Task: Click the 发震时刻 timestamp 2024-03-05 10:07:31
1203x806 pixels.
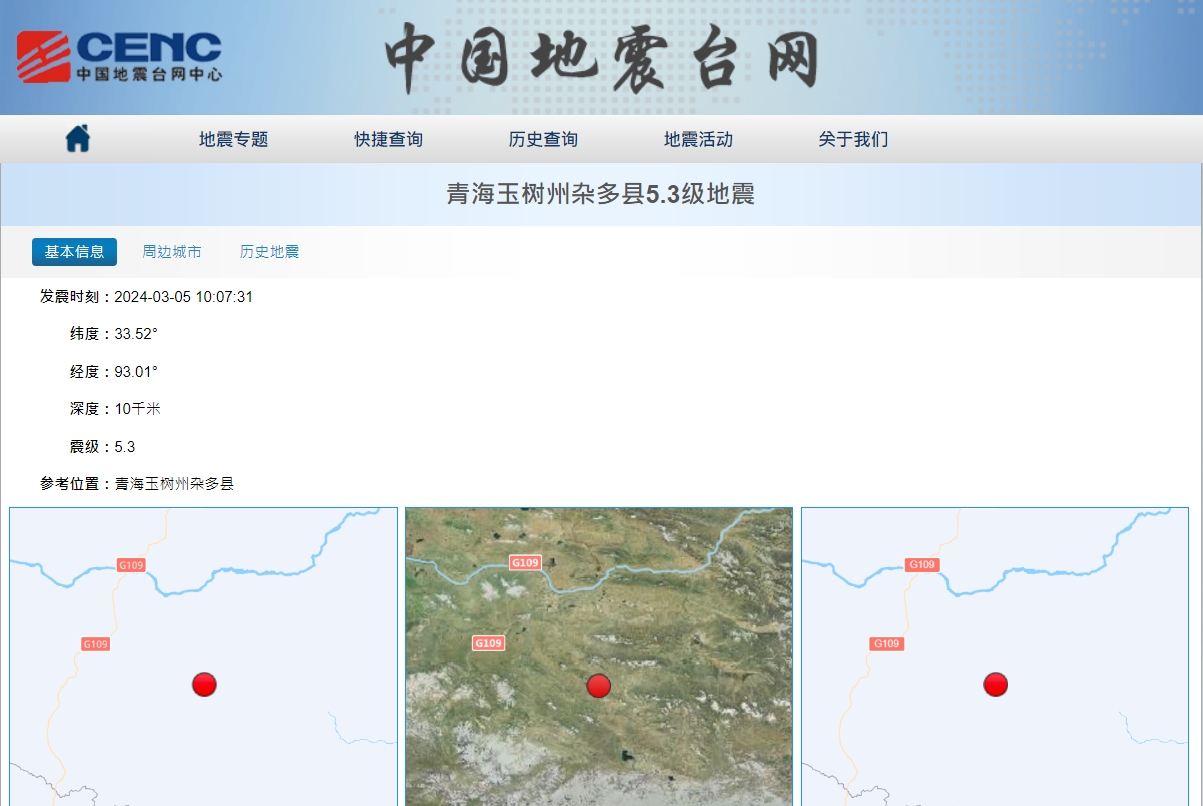Action: [x=183, y=297]
